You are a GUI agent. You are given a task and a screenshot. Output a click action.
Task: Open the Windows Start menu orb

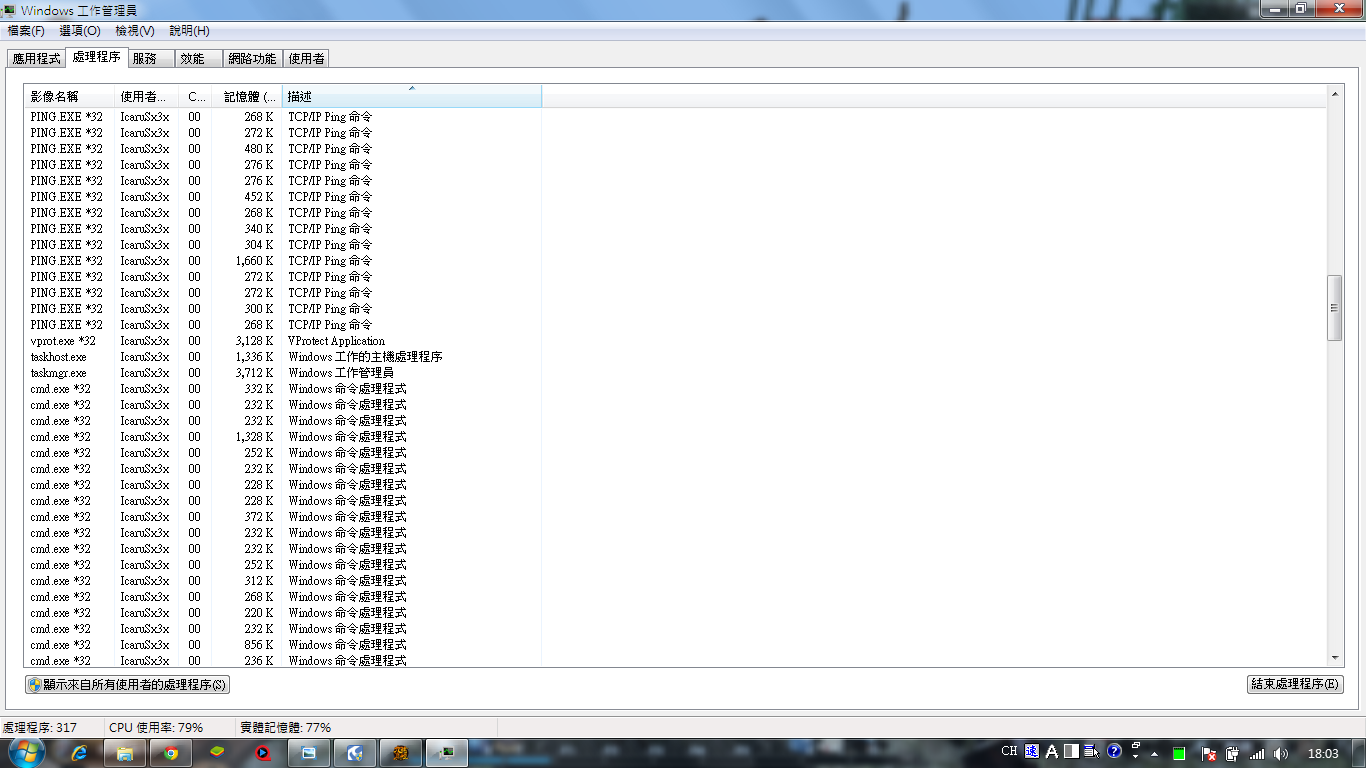pyautogui.click(x=26, y=752)
